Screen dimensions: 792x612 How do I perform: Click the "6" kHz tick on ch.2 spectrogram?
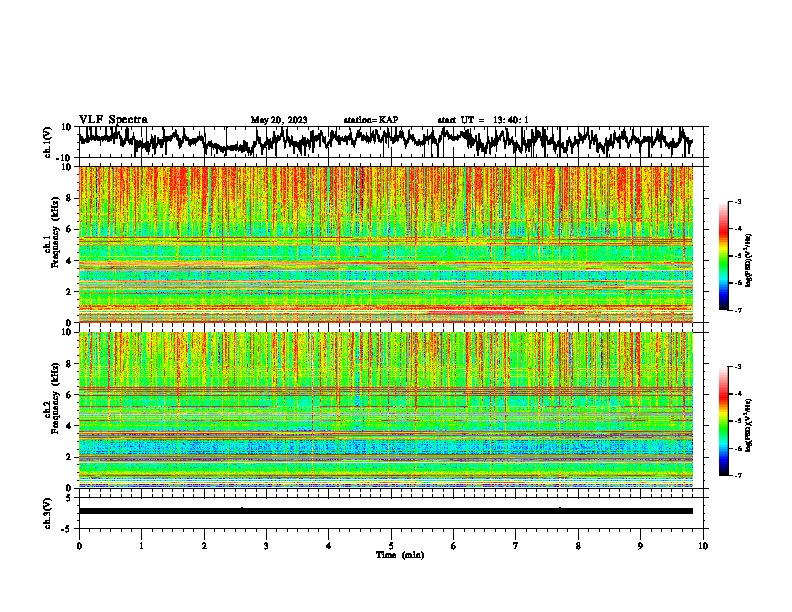click(69, 395)
